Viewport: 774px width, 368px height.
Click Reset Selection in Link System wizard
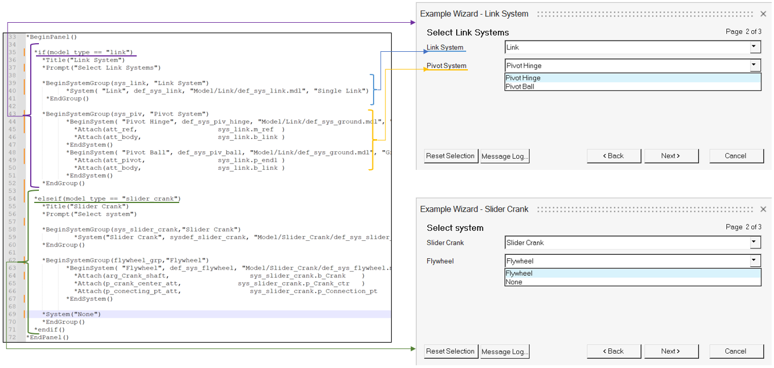tap(451, 156)
